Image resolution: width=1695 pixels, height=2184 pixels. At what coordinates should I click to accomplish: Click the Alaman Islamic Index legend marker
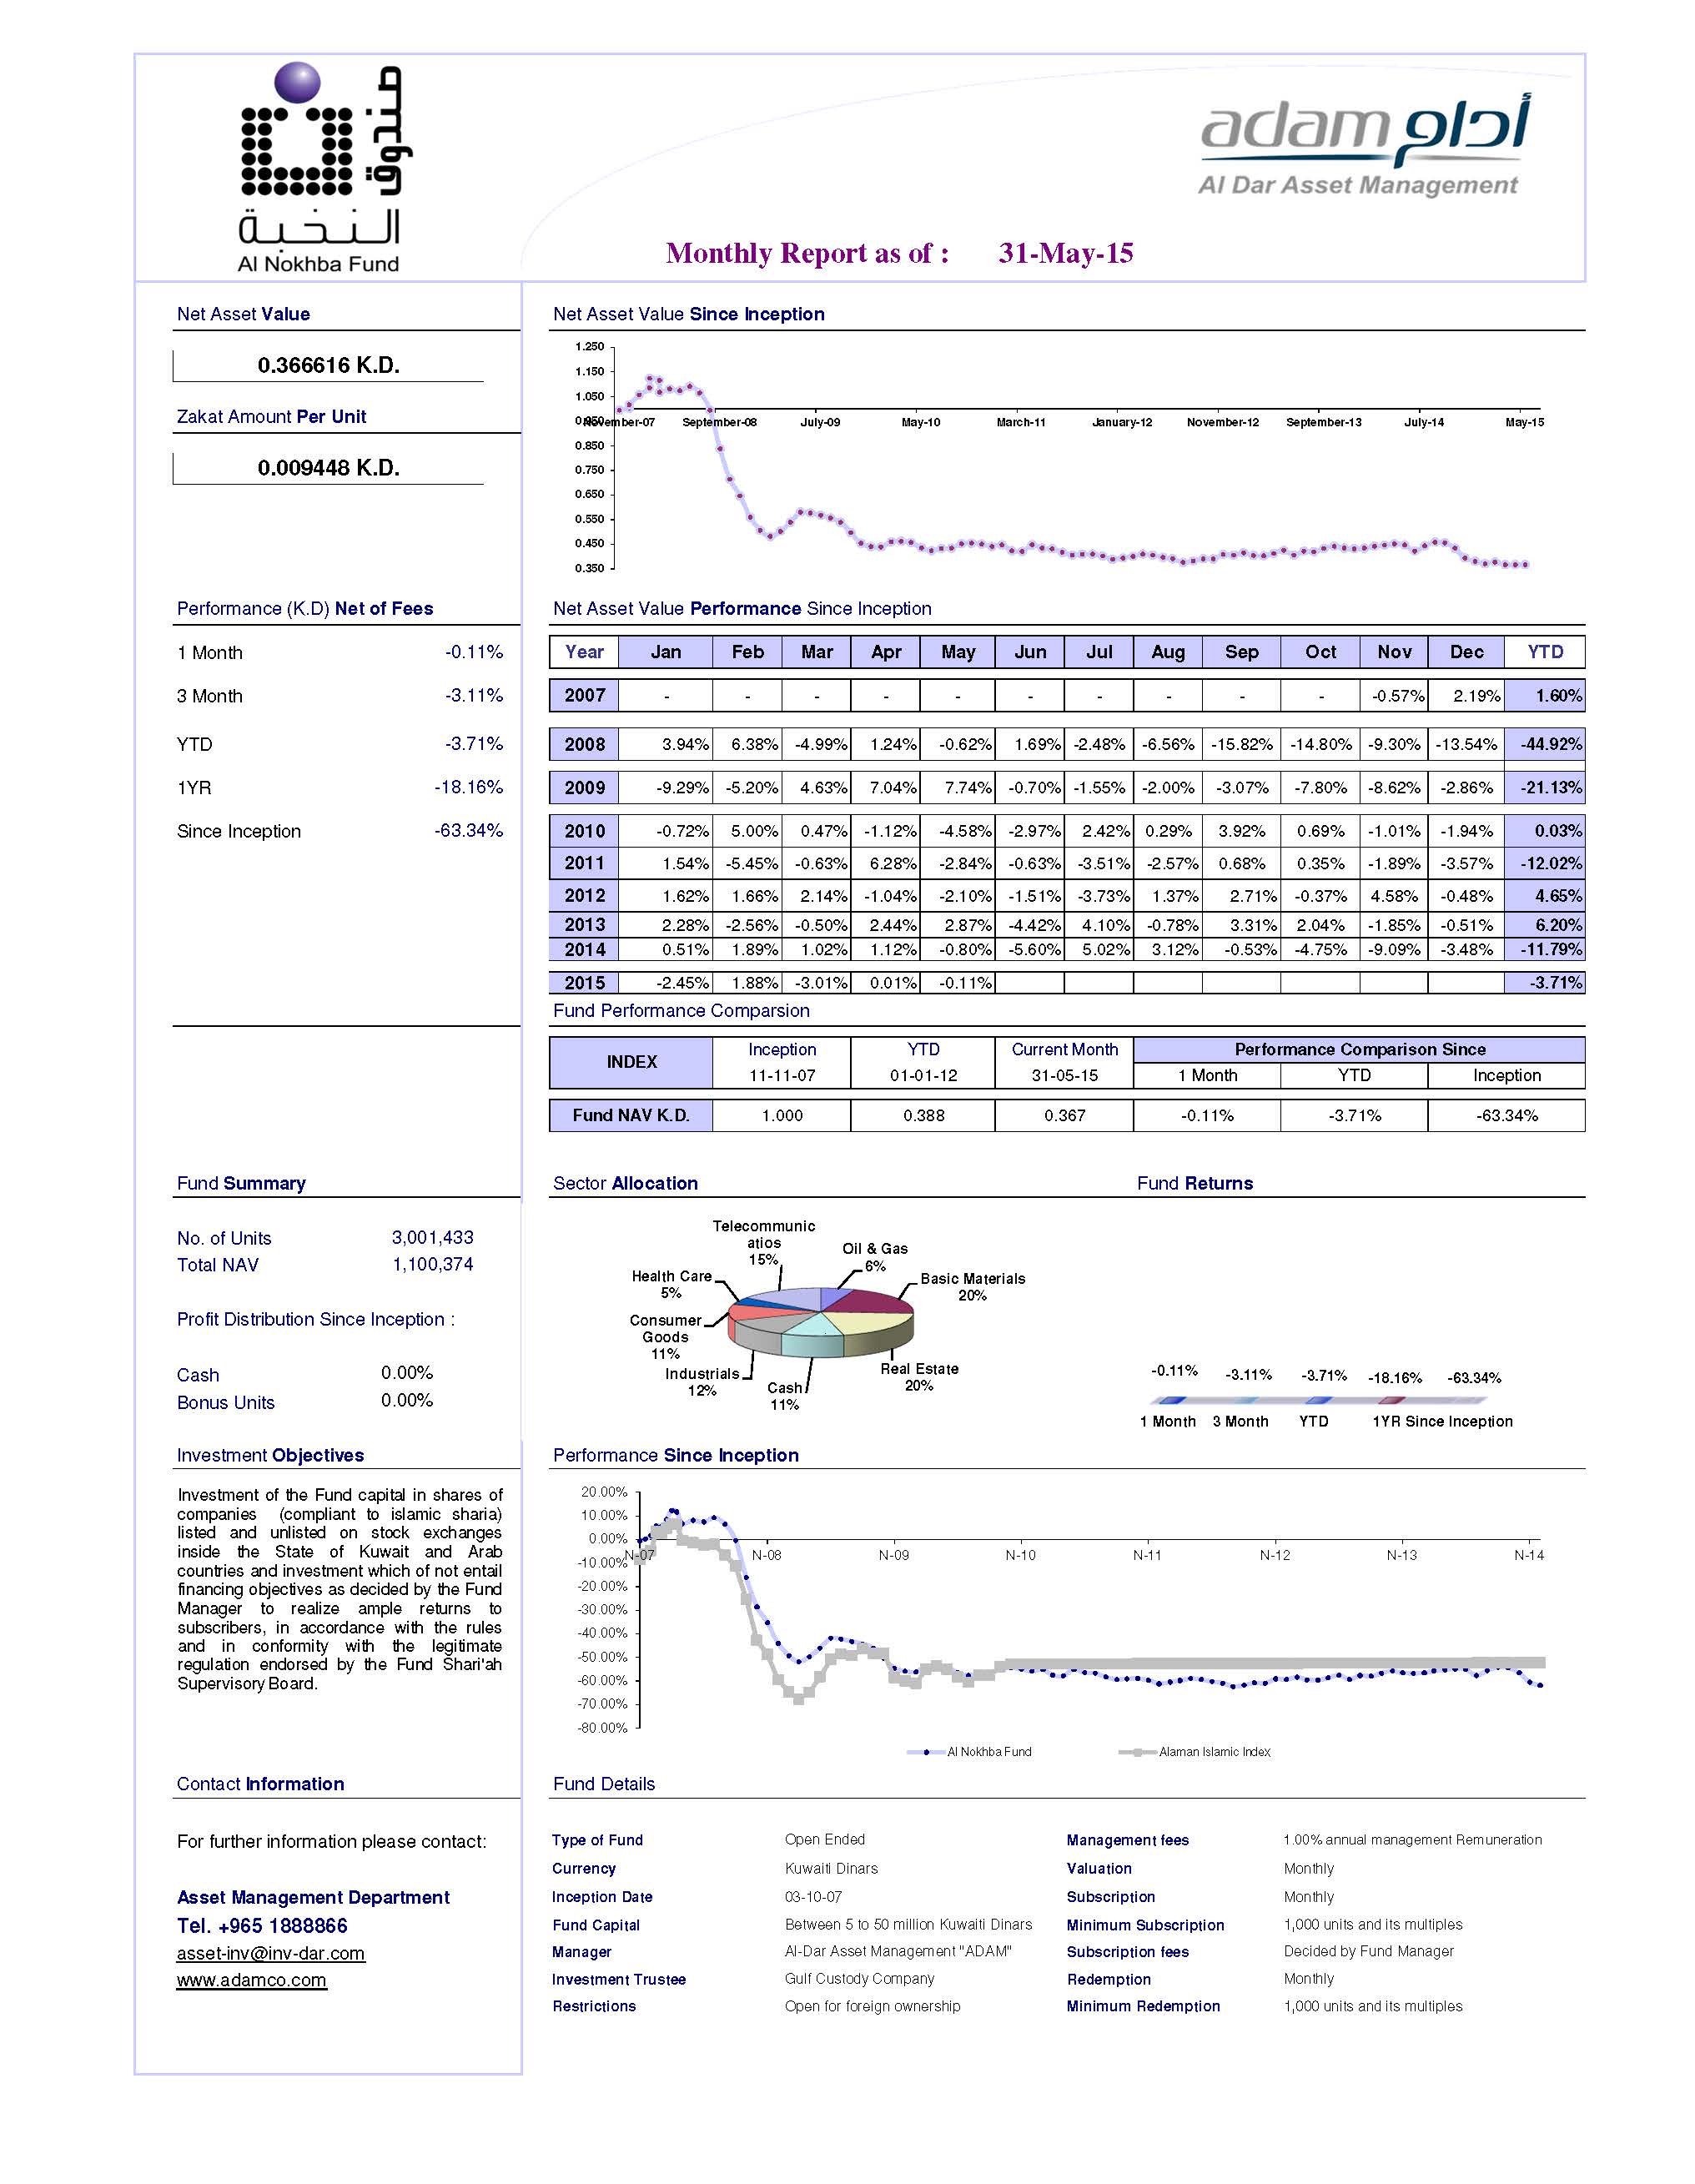(x=1138, y=1751)
